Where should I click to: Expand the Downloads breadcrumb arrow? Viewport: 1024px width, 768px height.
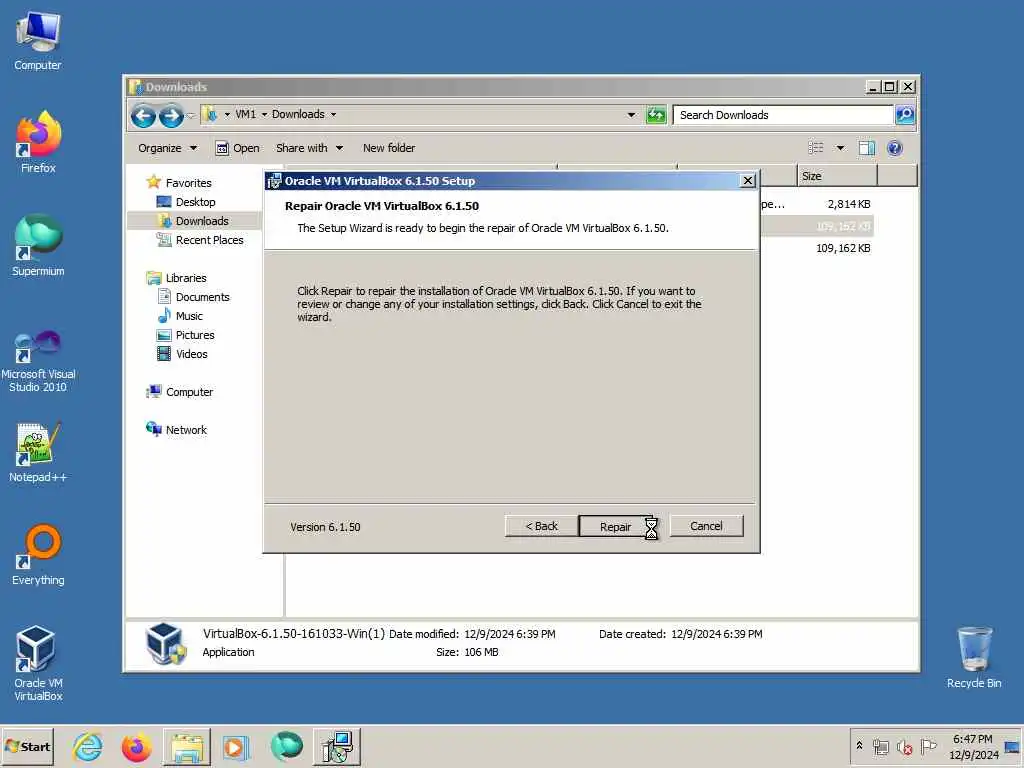(x=333, y=114)
